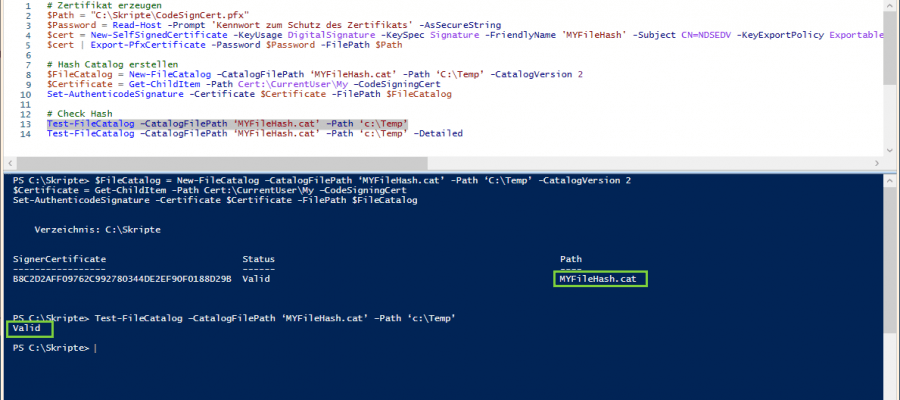Click the 'SignerCertificate' column header in console
This screenshot has height=400, width=900.
point(58,259)
